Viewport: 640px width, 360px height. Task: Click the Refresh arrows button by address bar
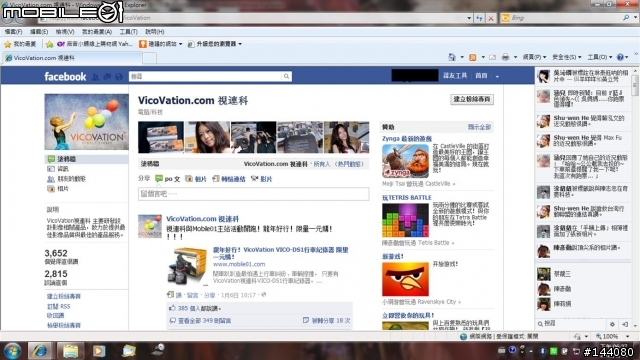479,18
